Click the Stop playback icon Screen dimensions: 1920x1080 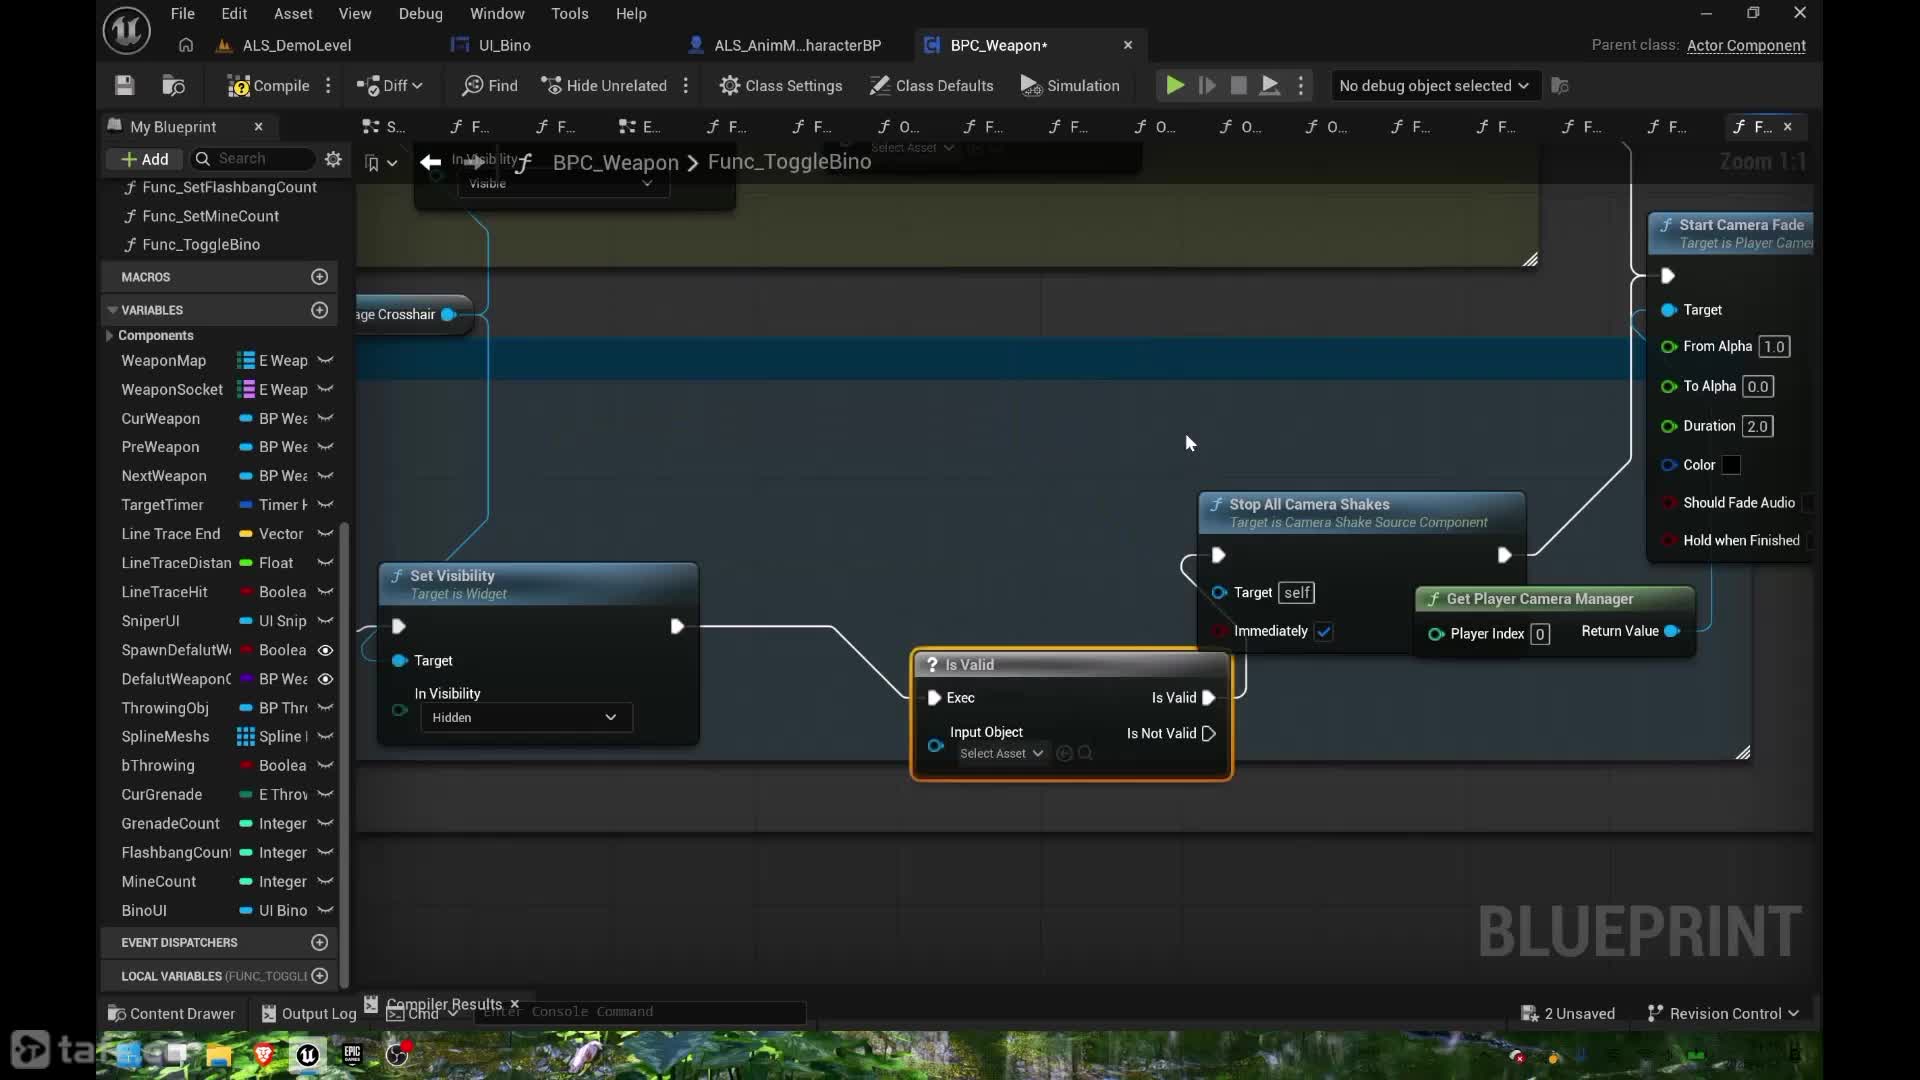coord(1238,86)
